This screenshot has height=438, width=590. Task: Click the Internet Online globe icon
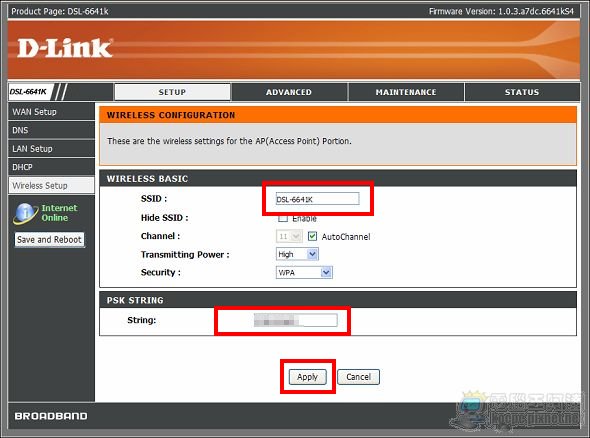[x=25, y=213]
